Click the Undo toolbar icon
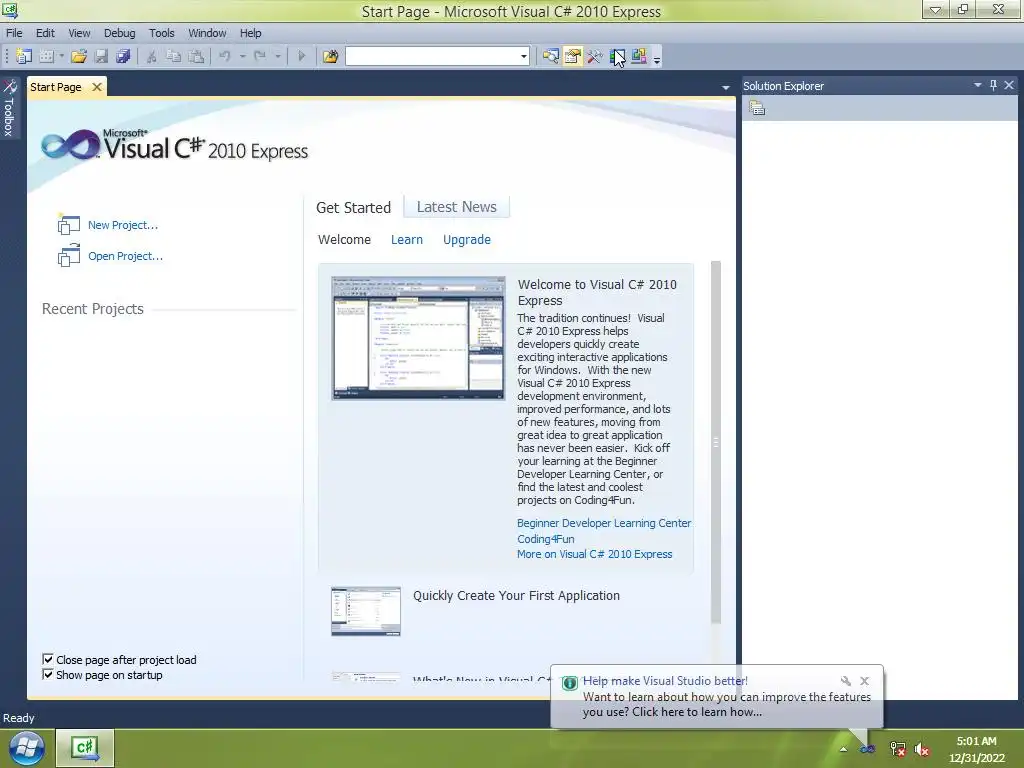The height and width of the screenshot is (768, 1024). pyautogui.click(x=225, y=56)
